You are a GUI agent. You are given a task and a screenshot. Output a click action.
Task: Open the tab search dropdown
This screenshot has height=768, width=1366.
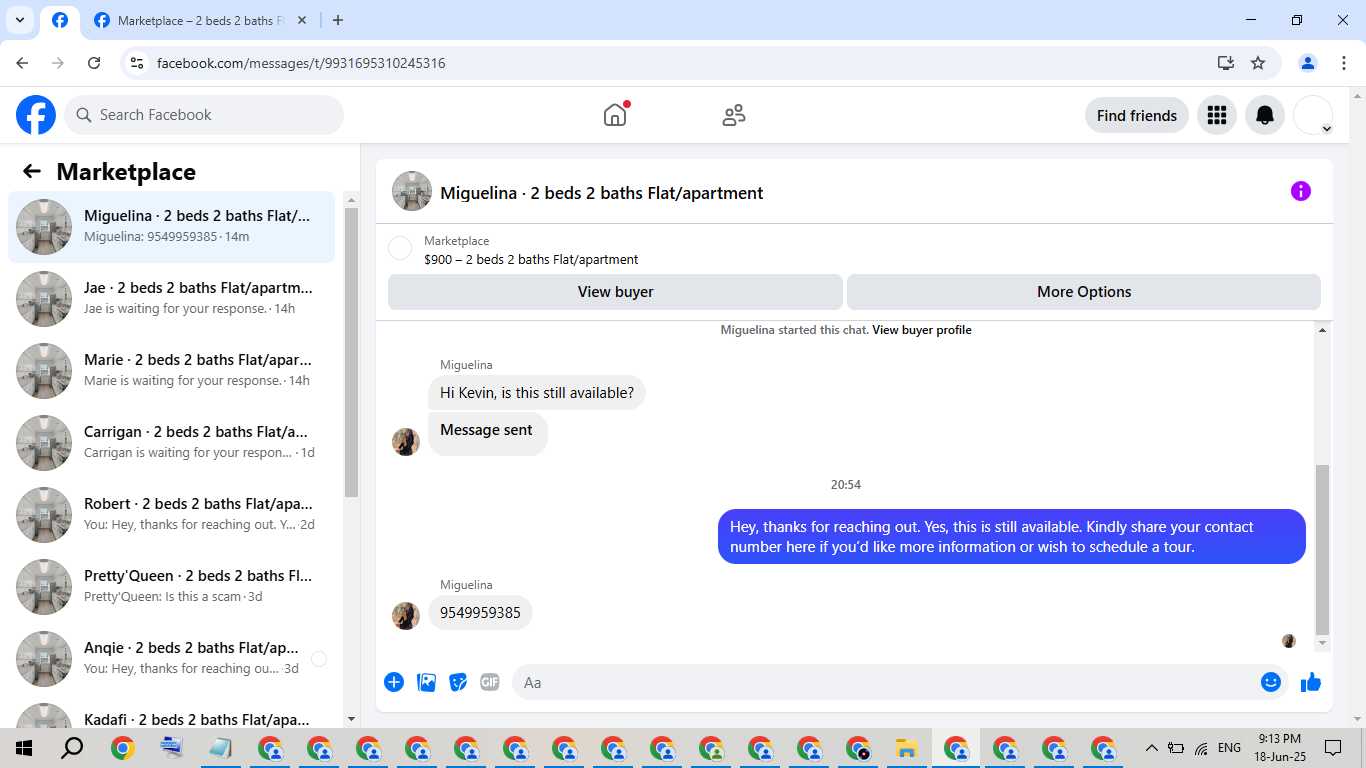(20, 20)
